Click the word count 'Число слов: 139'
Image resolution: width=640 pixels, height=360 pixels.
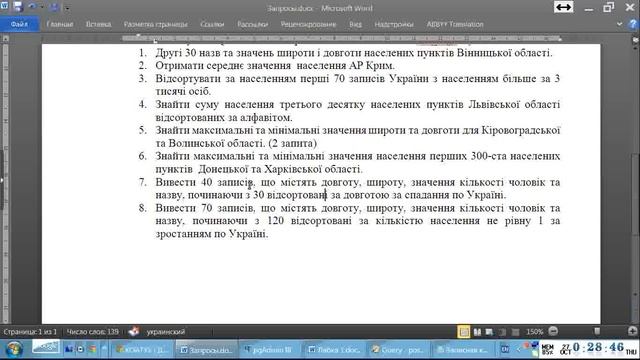tap(93, 332)
